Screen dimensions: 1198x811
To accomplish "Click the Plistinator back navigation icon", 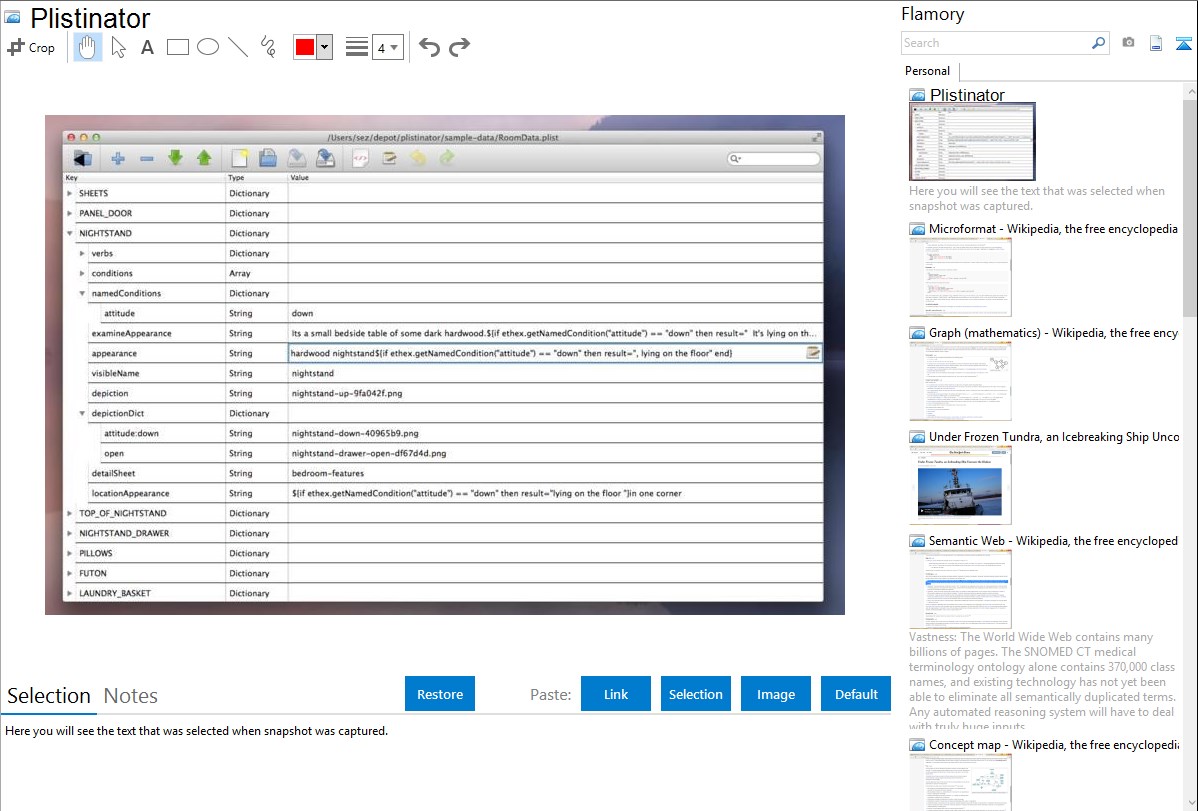I will click(83, 158).
